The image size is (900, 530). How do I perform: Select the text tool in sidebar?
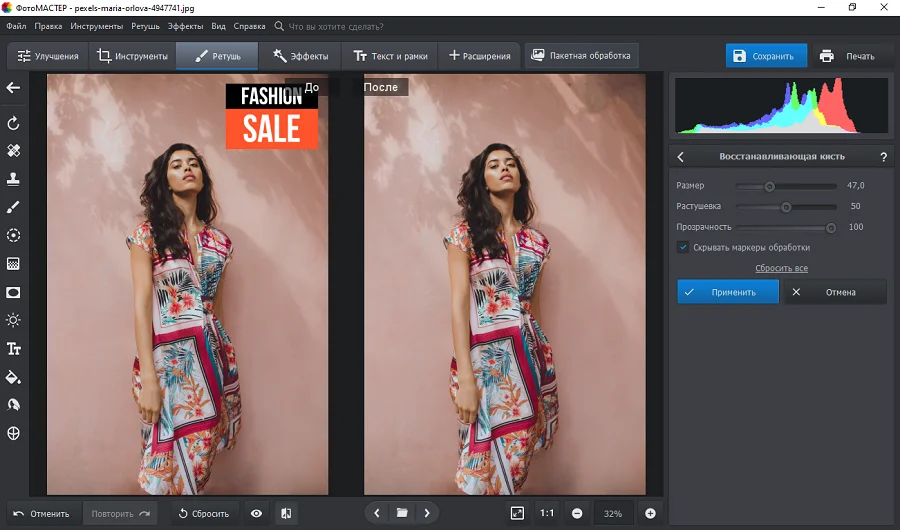[14, 349]
